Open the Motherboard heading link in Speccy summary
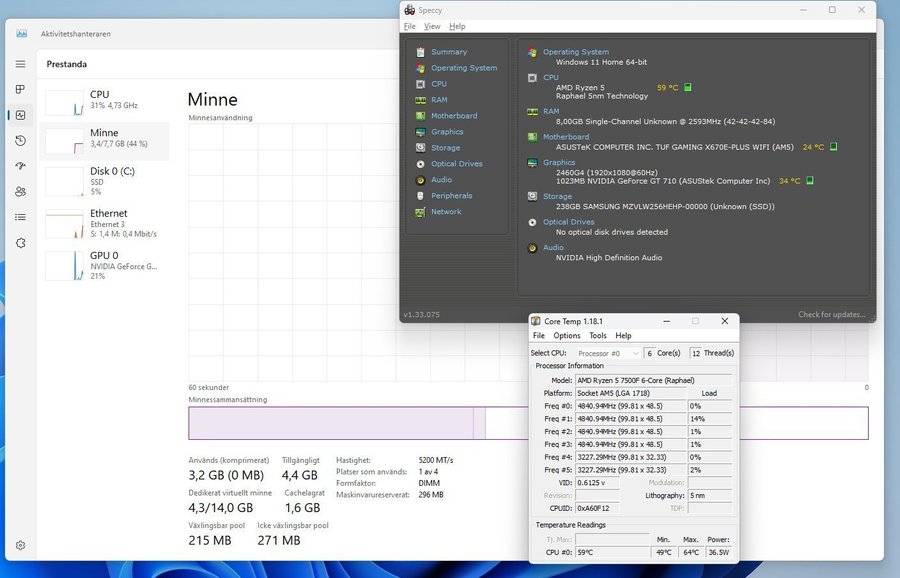Viewport: 900px width, 578px height. (566, 137)
